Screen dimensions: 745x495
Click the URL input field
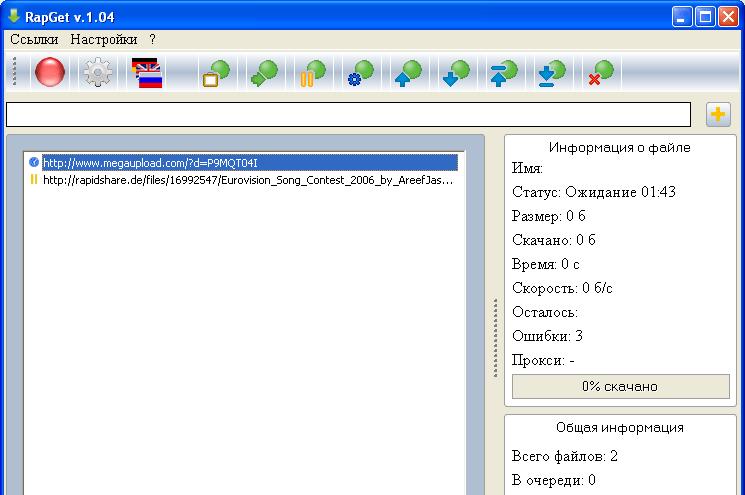tap(348, 114)
